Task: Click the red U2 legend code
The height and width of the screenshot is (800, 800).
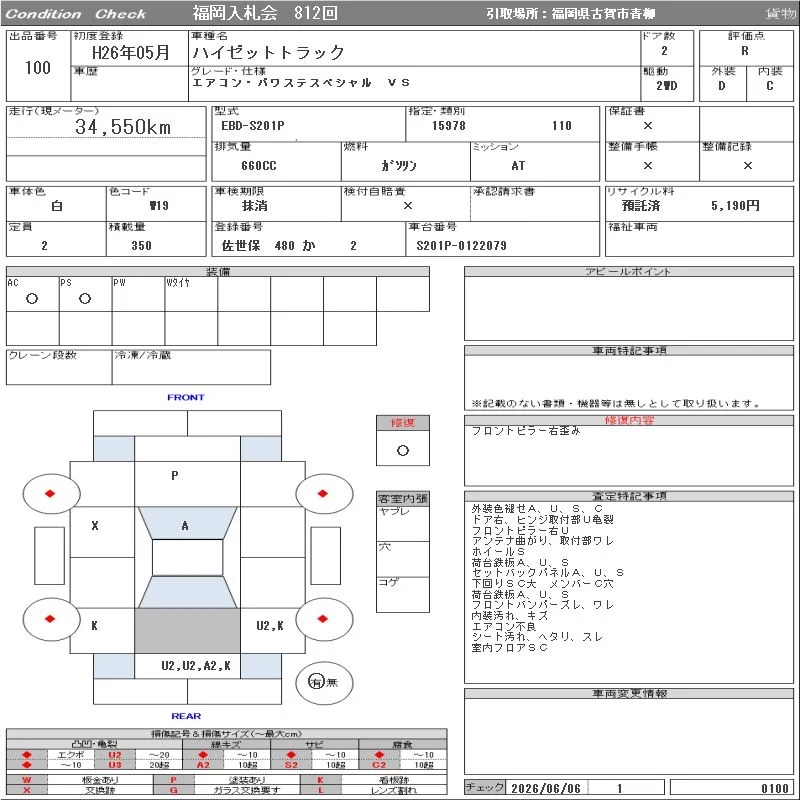Action: 115,755
